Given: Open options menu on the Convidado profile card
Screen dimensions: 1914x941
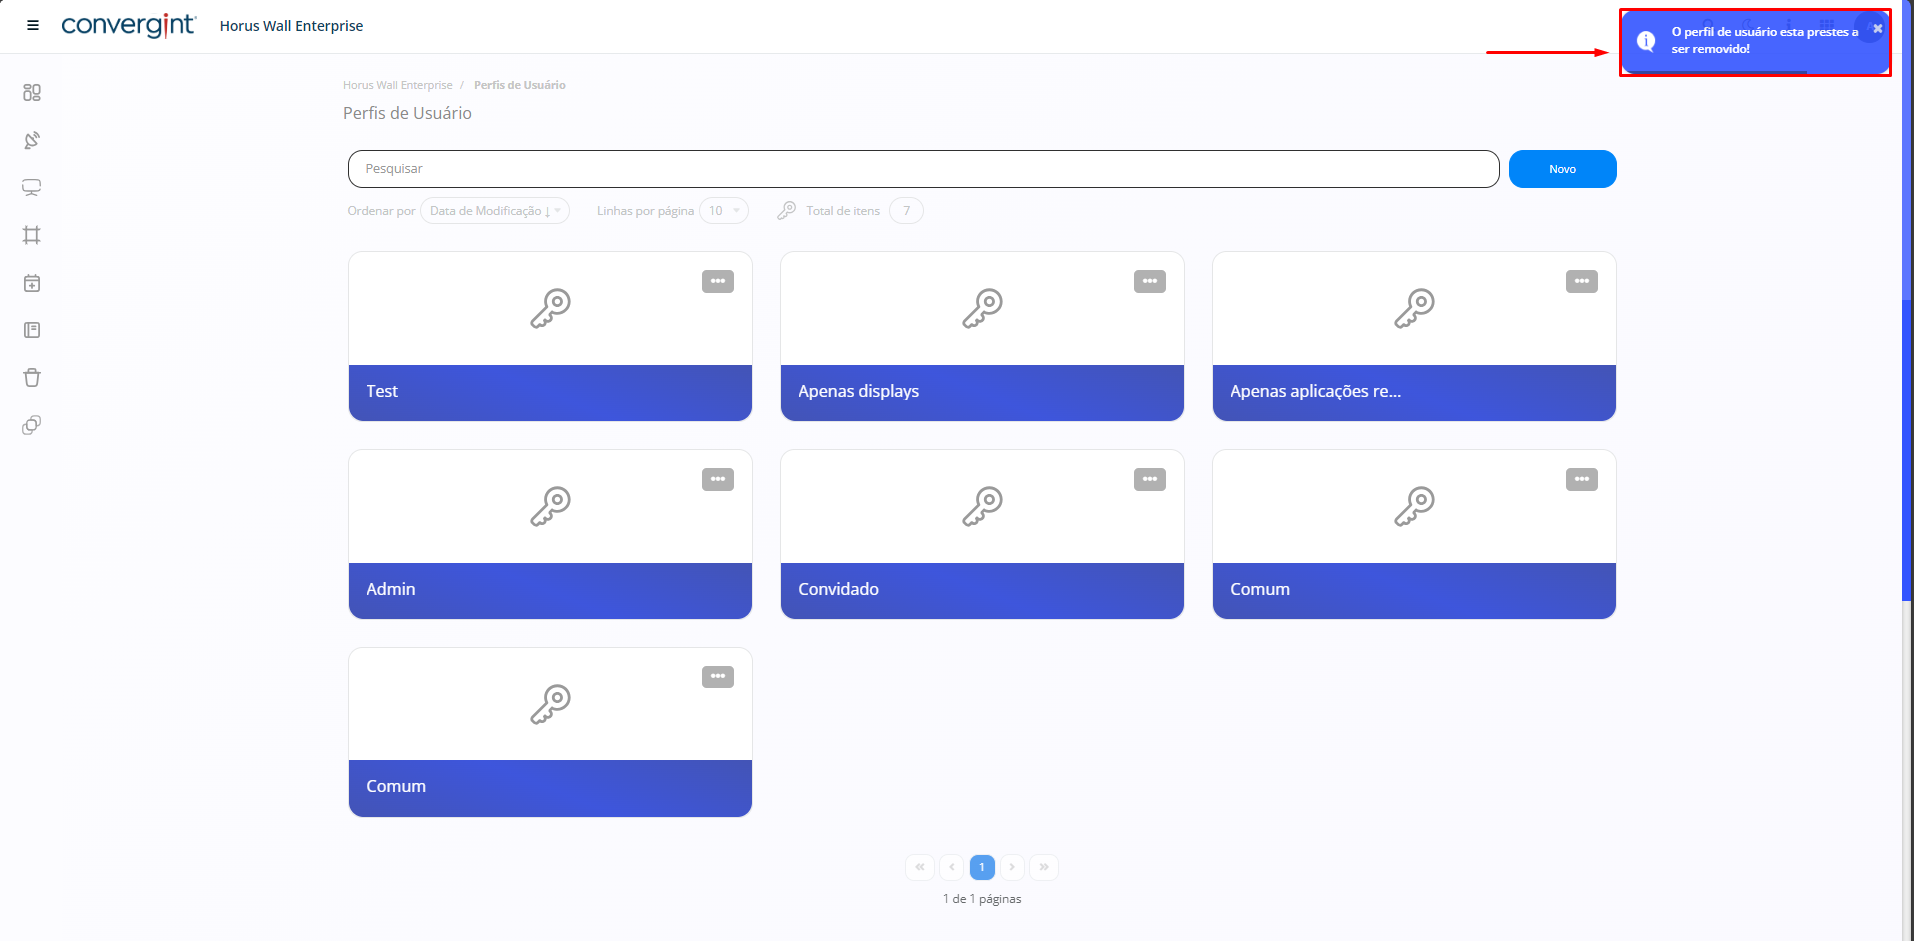Looking at the screenshot, I should 1149,479.
